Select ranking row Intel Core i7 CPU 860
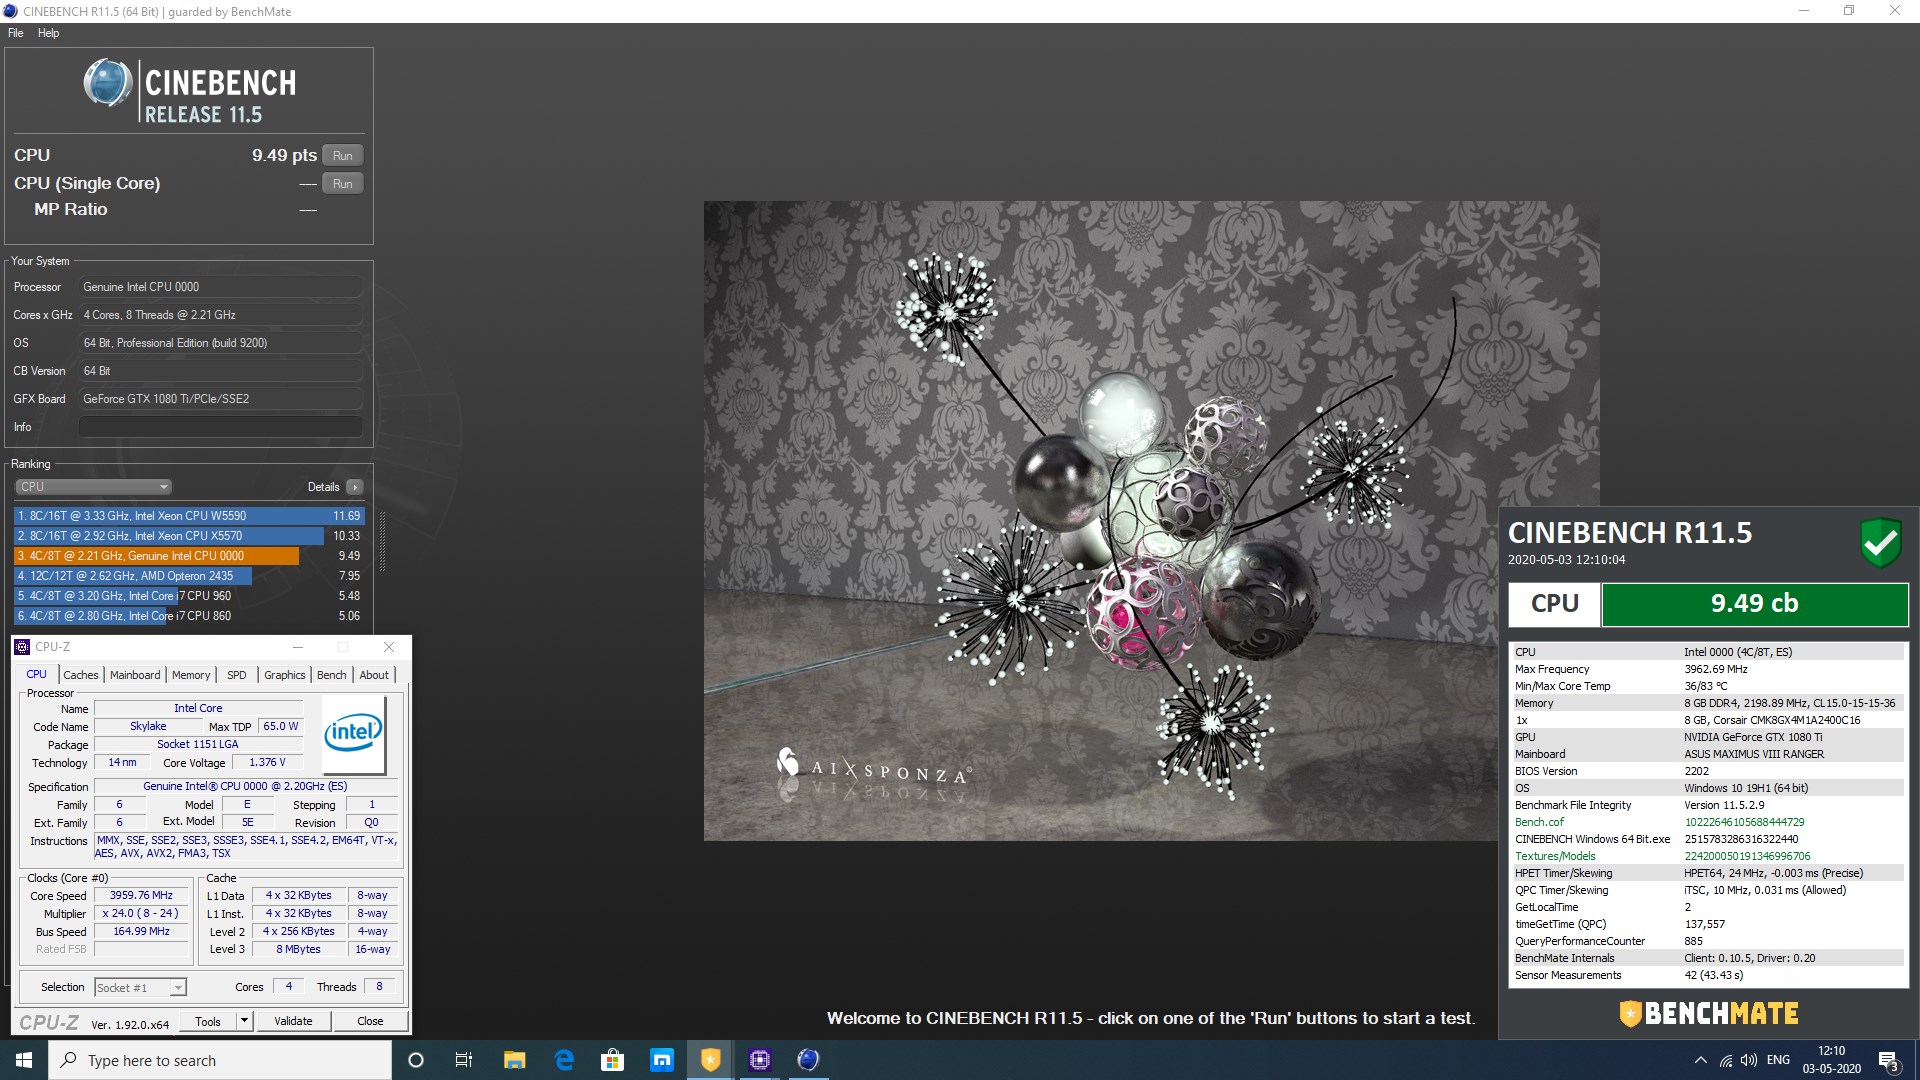 coord(189,616)
